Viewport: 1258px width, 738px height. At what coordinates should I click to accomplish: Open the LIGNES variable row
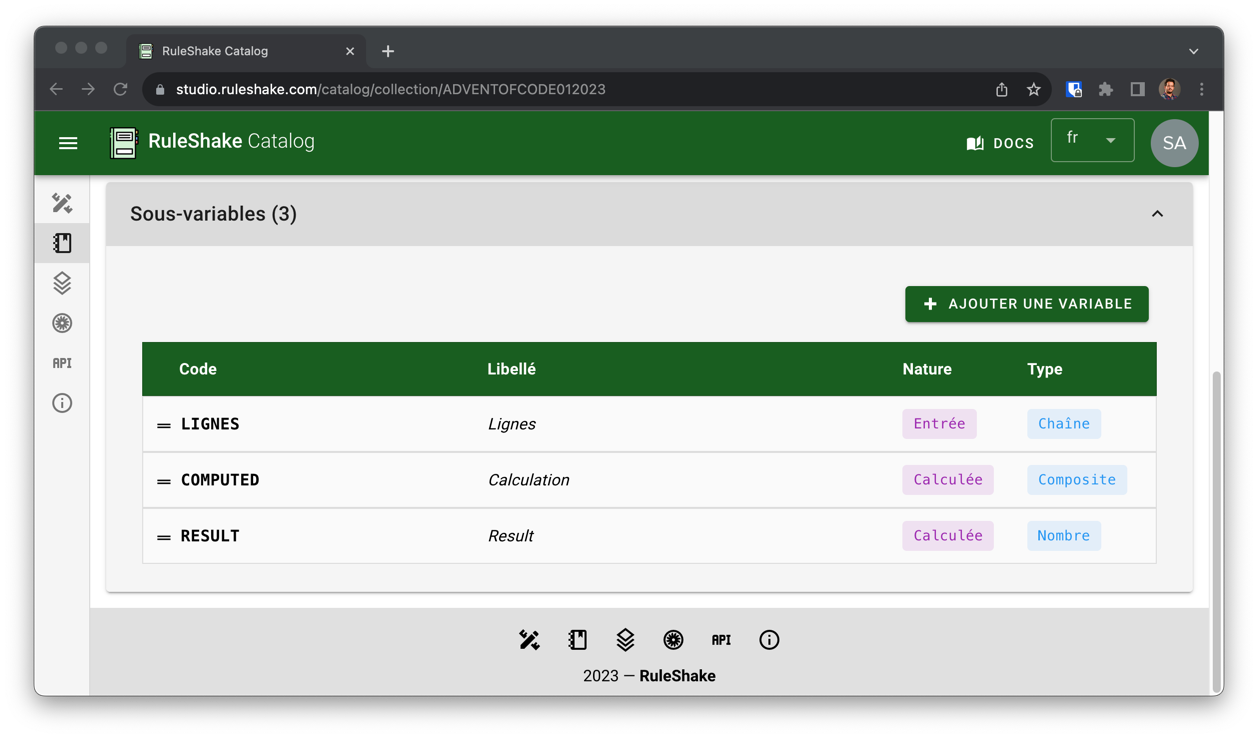point(211,424)
